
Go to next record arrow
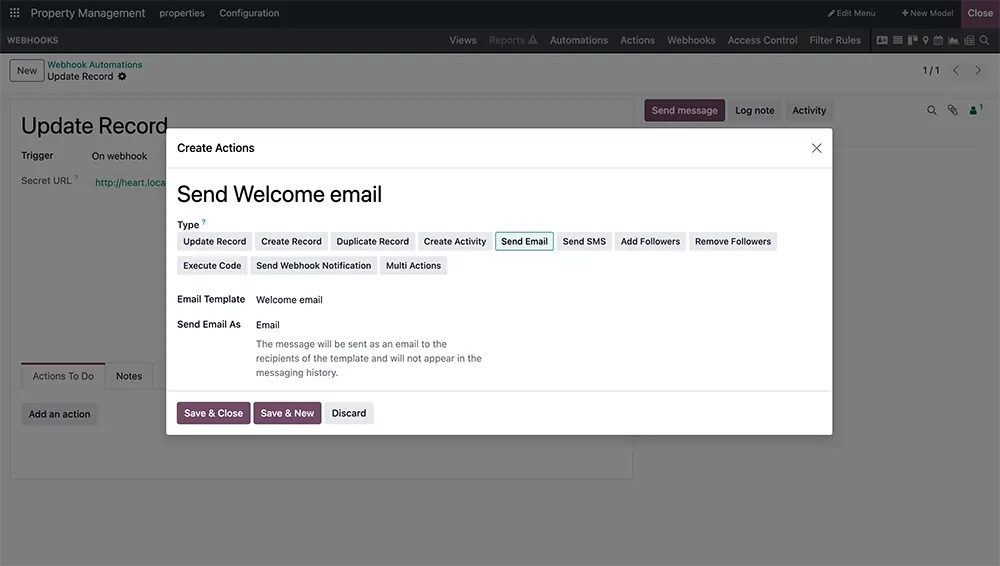(x=978, y=70)
